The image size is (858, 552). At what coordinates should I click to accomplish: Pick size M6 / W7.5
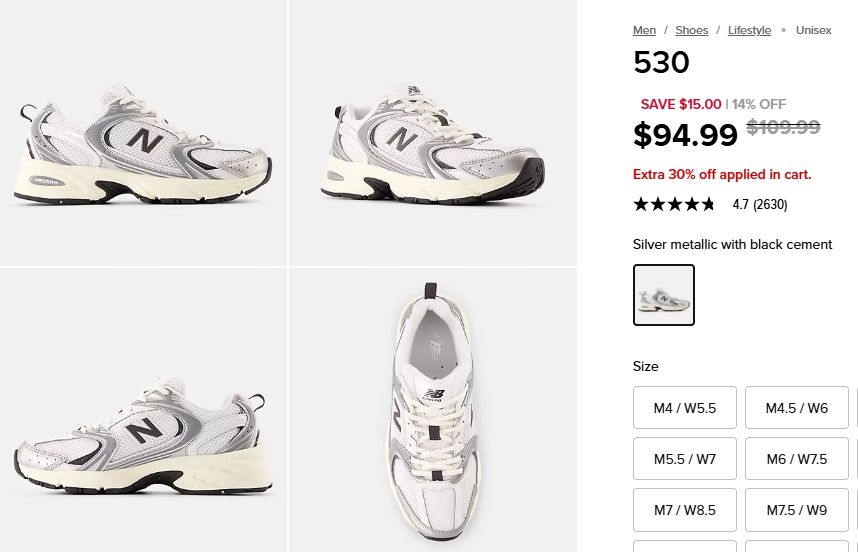click(797, 459)
